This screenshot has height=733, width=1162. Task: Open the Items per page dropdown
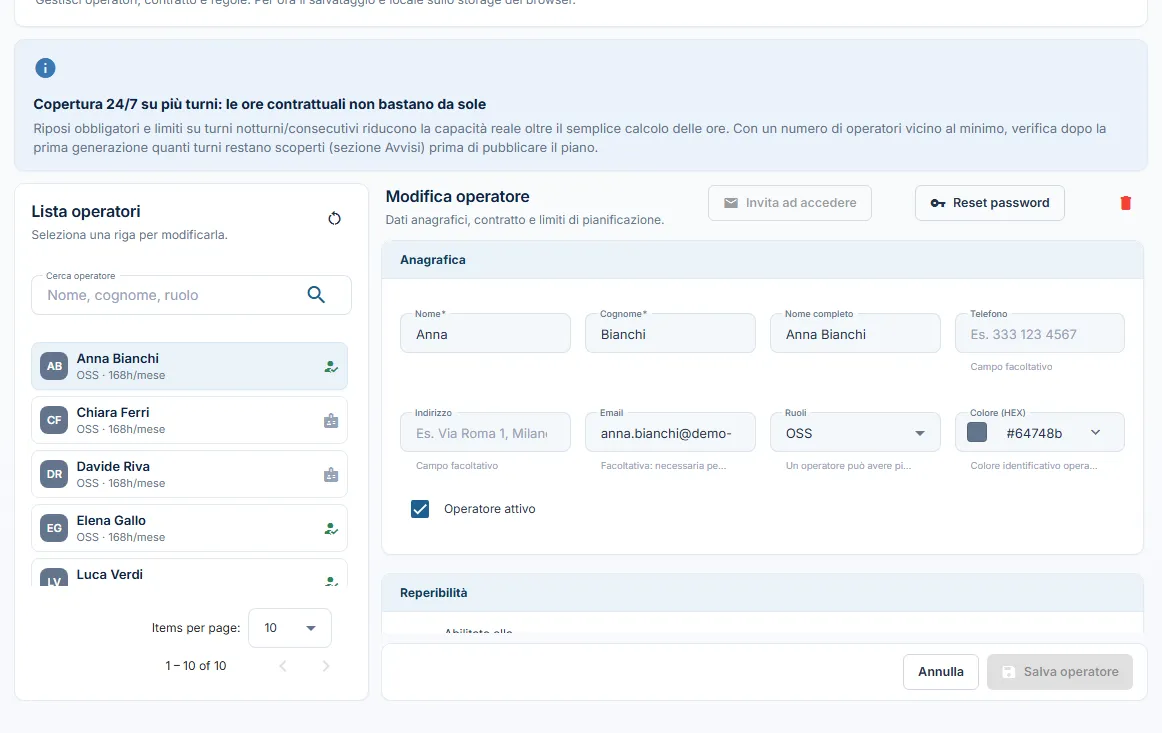(290, 628)
